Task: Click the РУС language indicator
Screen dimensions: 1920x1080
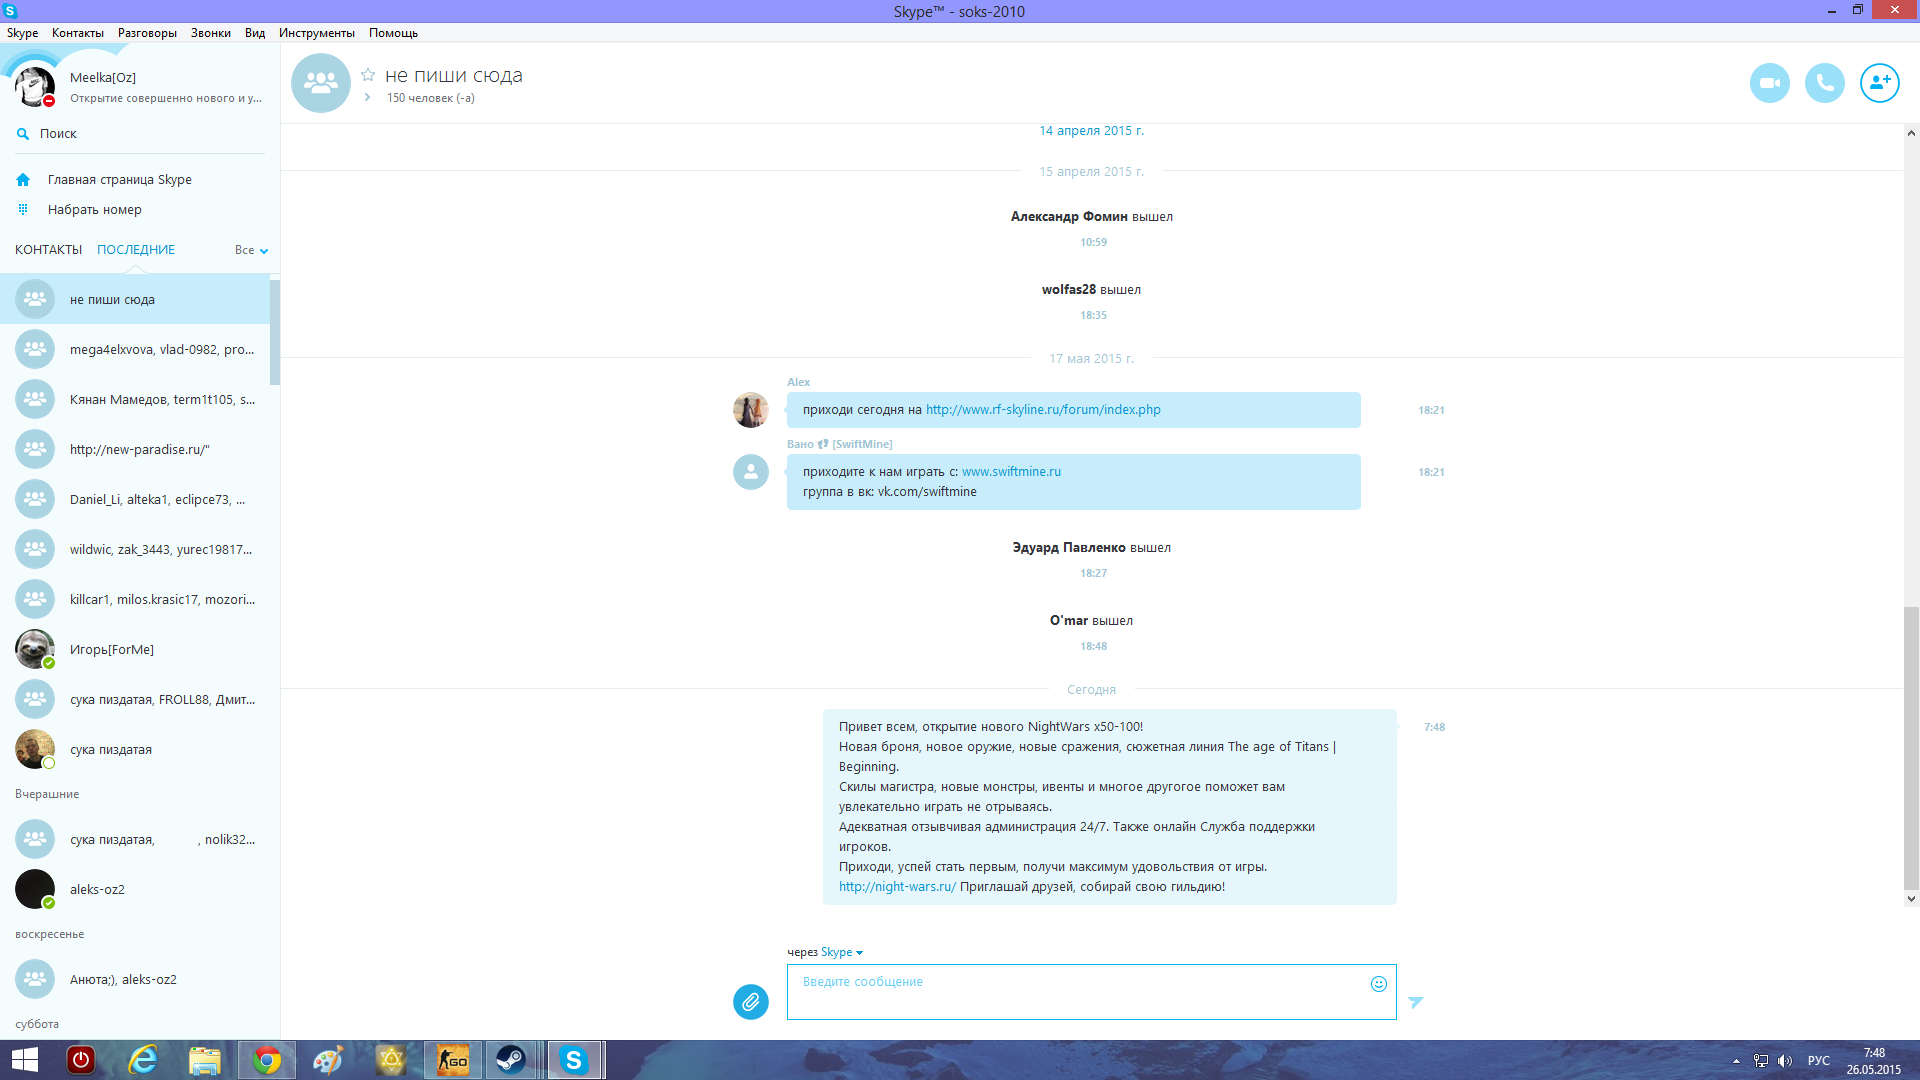Action: 1818,1061
